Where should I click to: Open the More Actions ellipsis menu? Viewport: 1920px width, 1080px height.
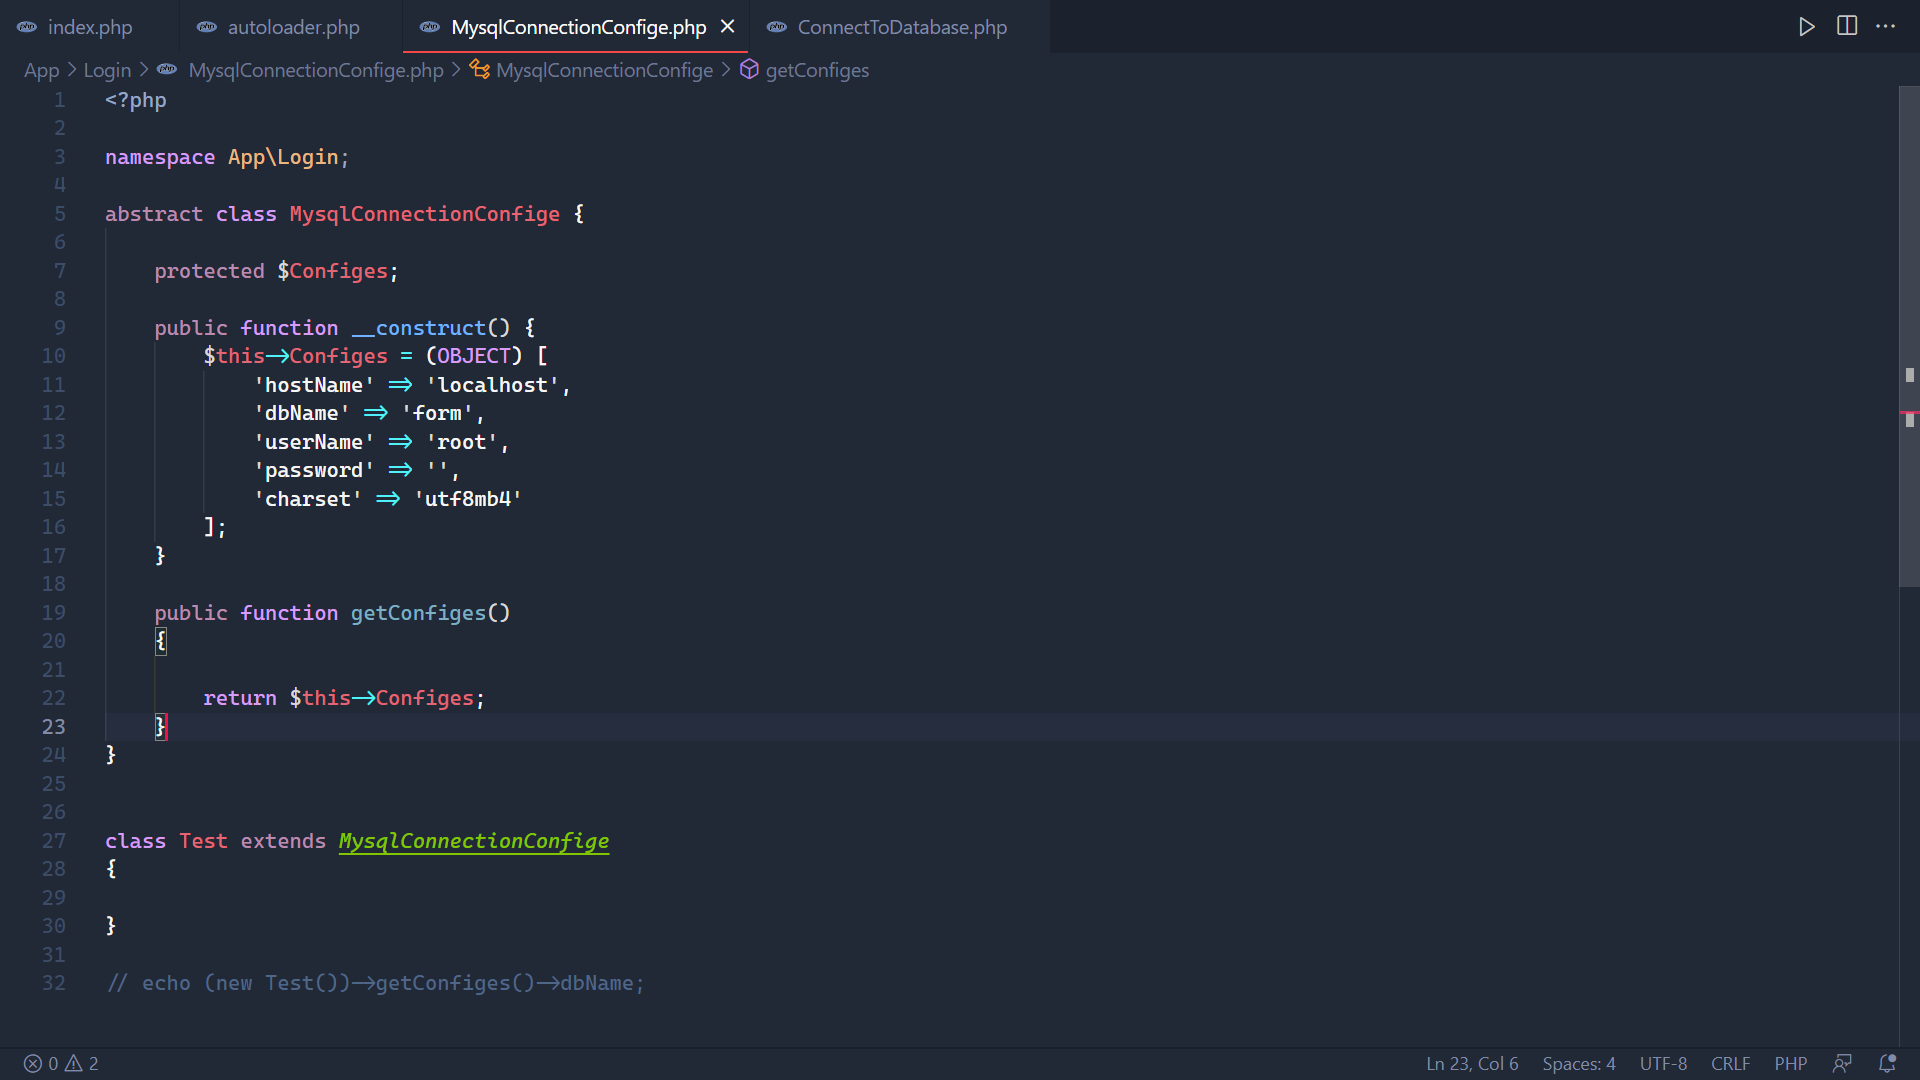(1886, 27)
